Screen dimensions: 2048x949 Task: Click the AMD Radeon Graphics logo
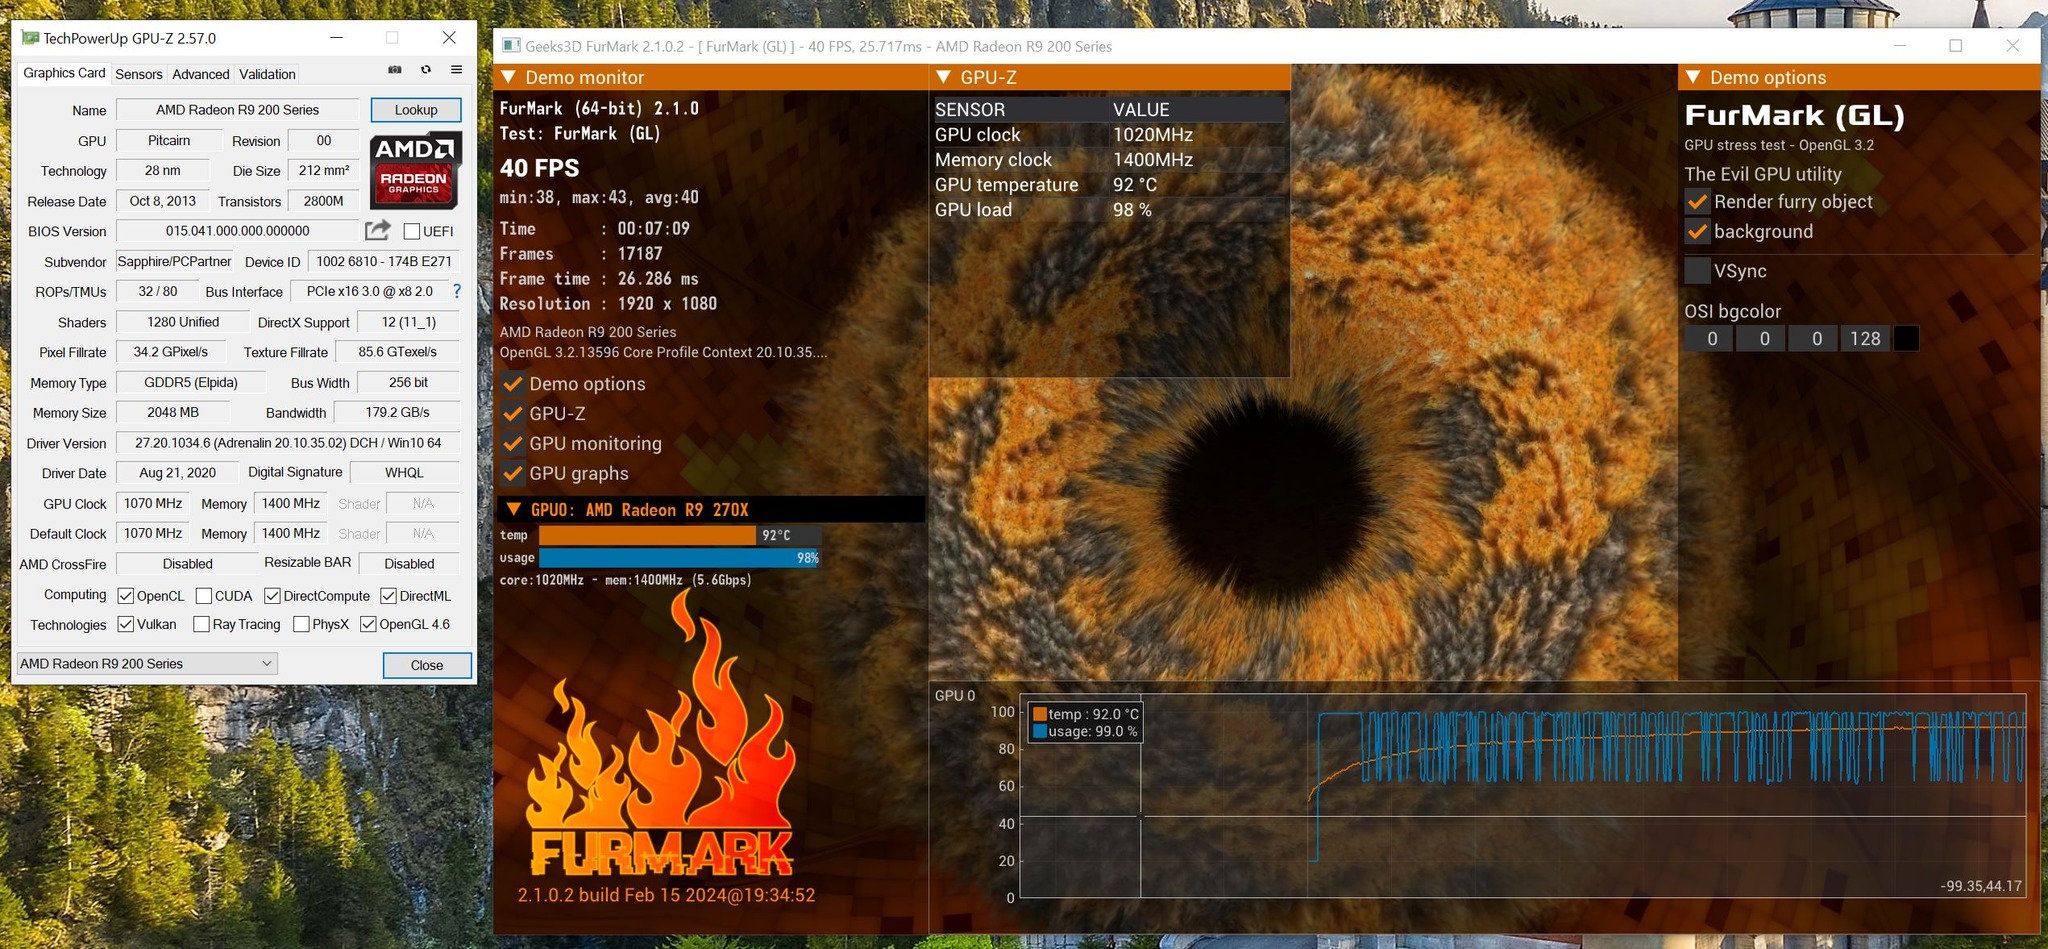pyautogui.click(x=416, y=170)
